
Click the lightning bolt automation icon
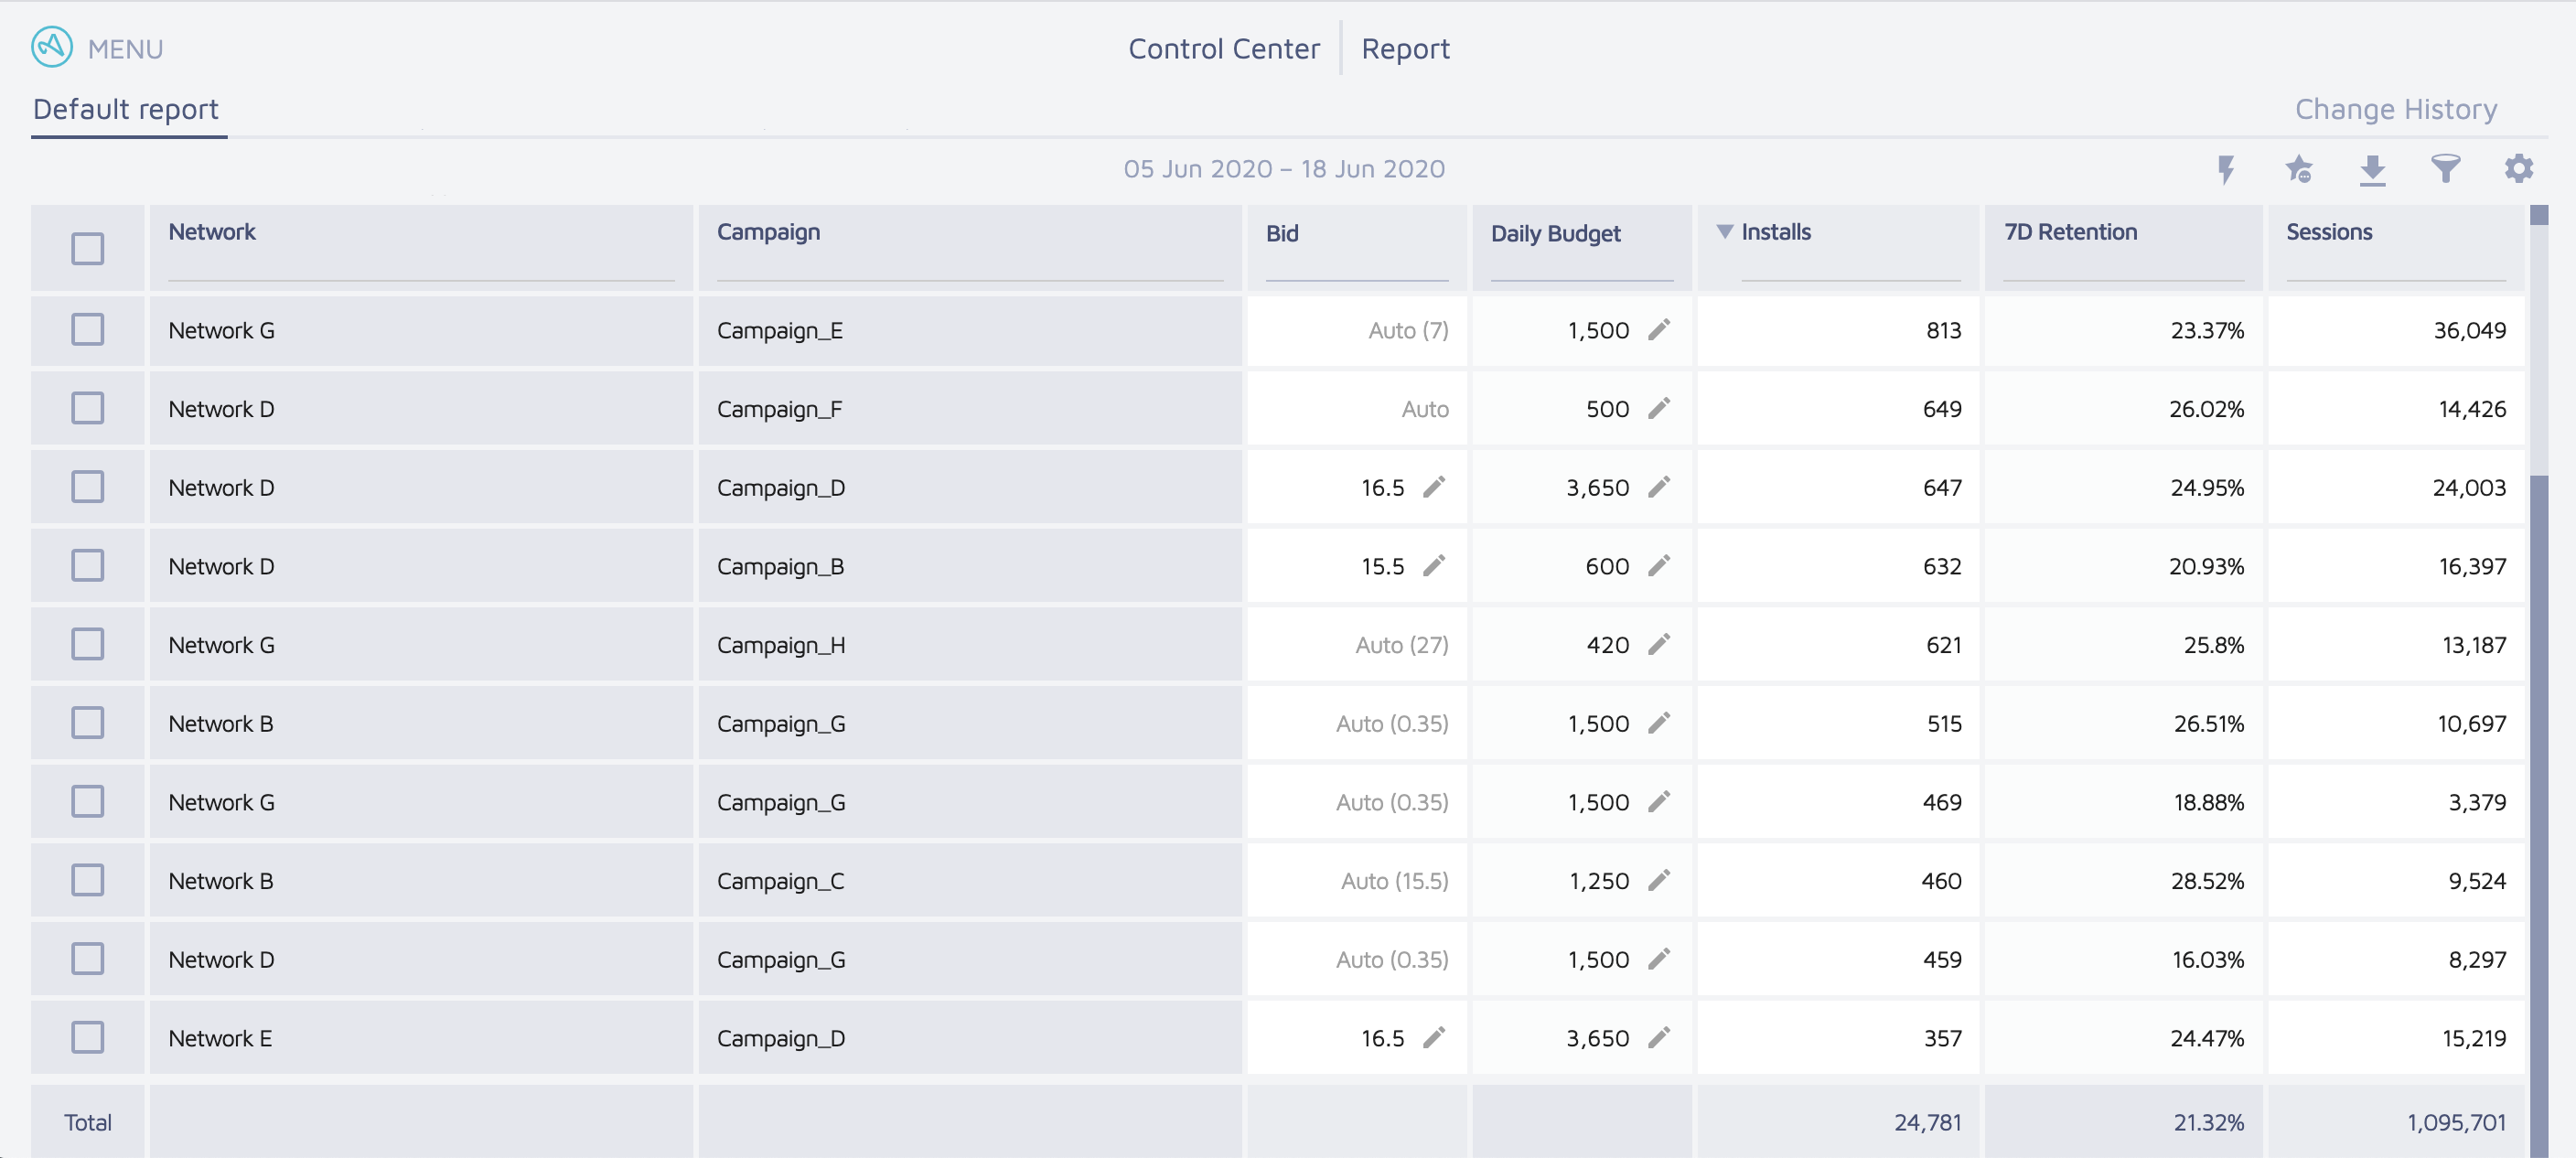tap(2225, 169)
